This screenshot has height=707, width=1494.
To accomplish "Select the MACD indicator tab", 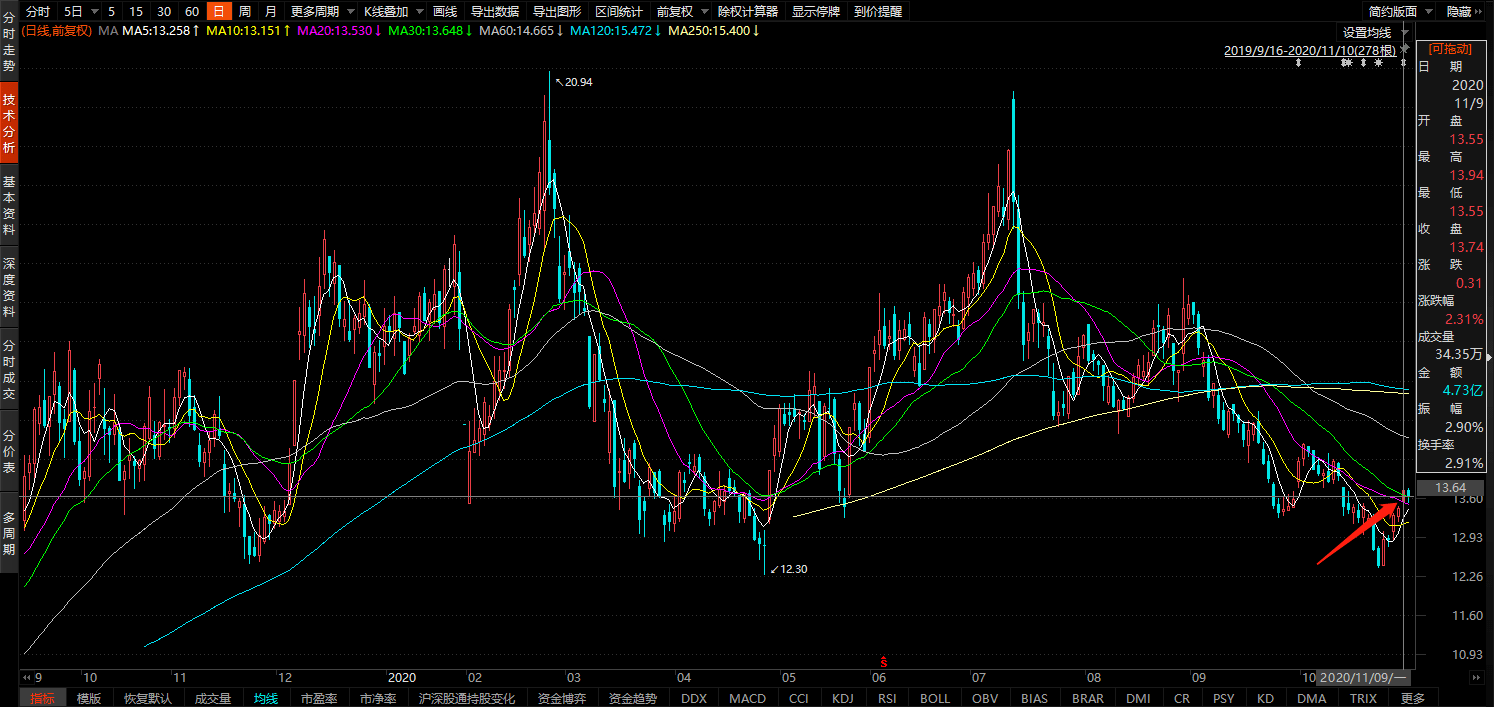I will pos(747,698).
